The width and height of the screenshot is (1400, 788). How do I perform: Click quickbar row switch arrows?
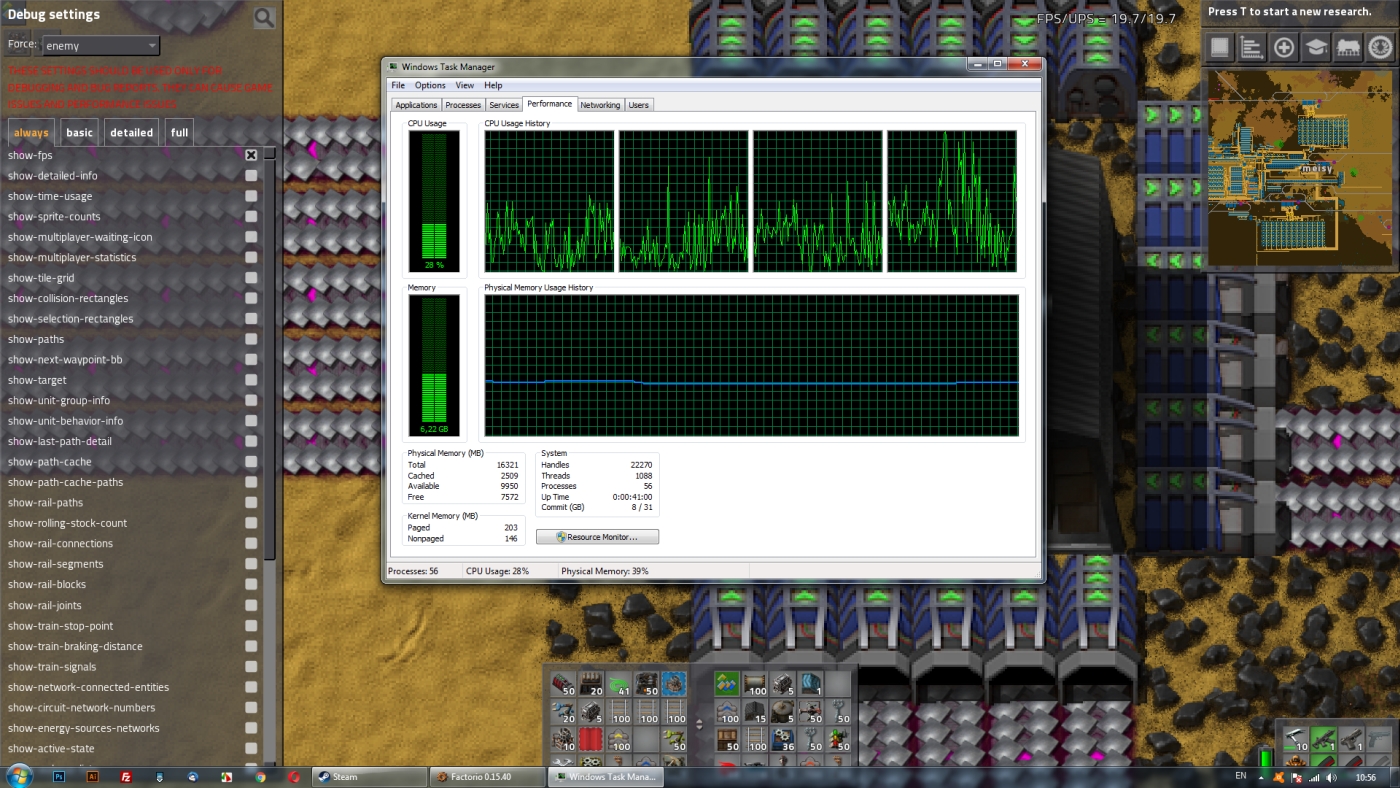(699, 724)
